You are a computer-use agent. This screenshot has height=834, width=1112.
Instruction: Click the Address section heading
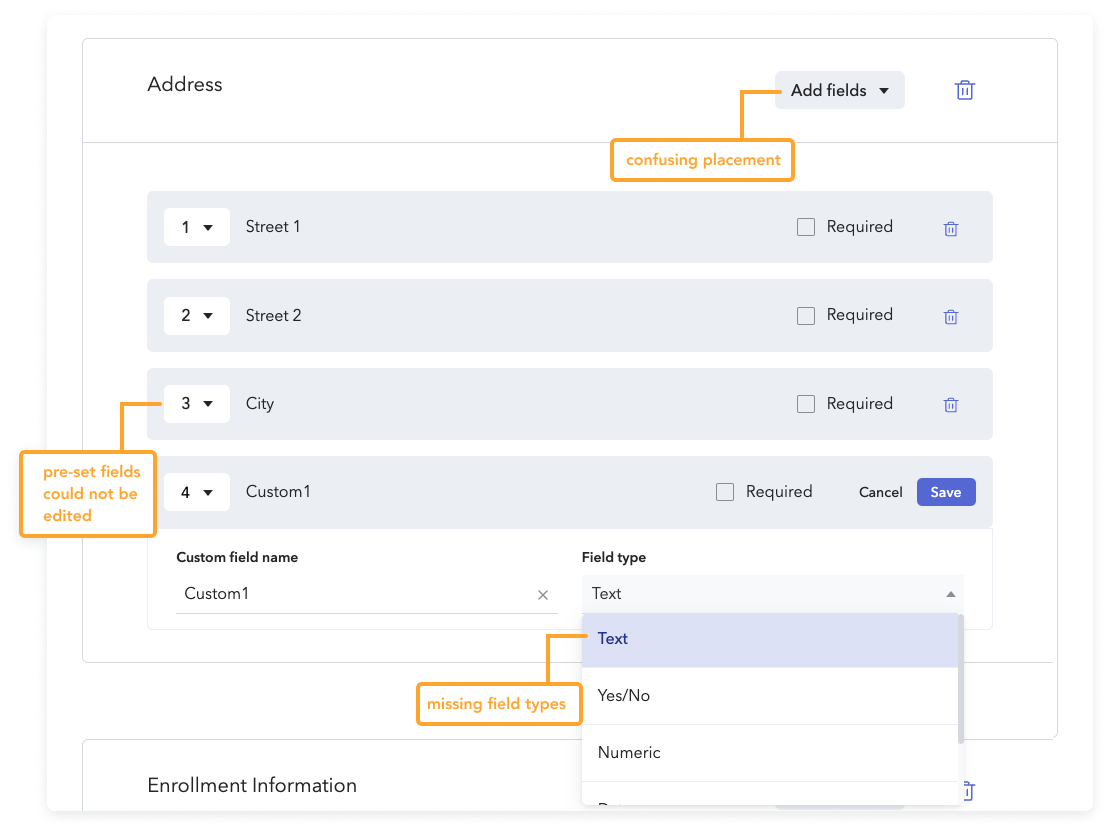click(x=184, y=84)
